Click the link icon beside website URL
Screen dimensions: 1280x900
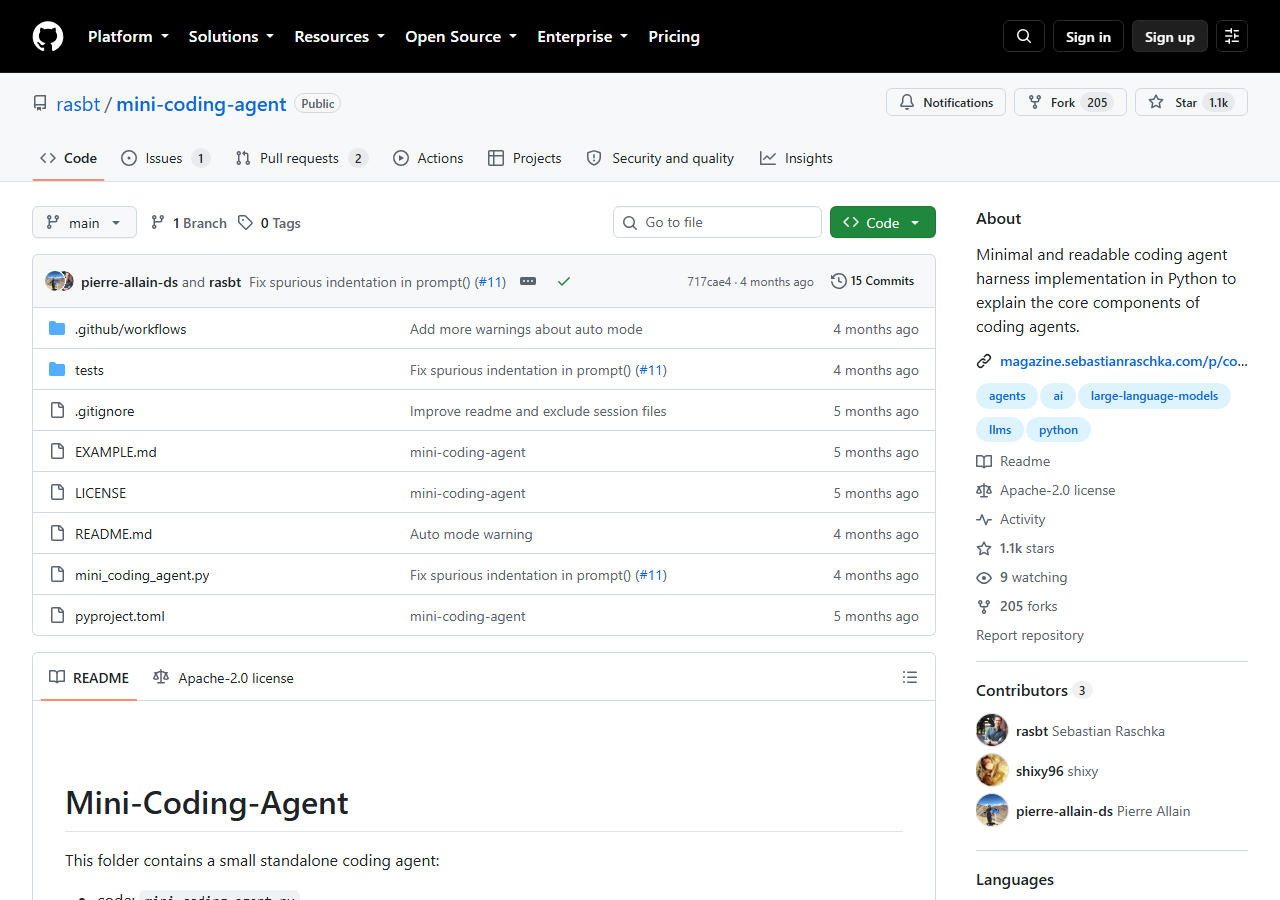[984, 361]
